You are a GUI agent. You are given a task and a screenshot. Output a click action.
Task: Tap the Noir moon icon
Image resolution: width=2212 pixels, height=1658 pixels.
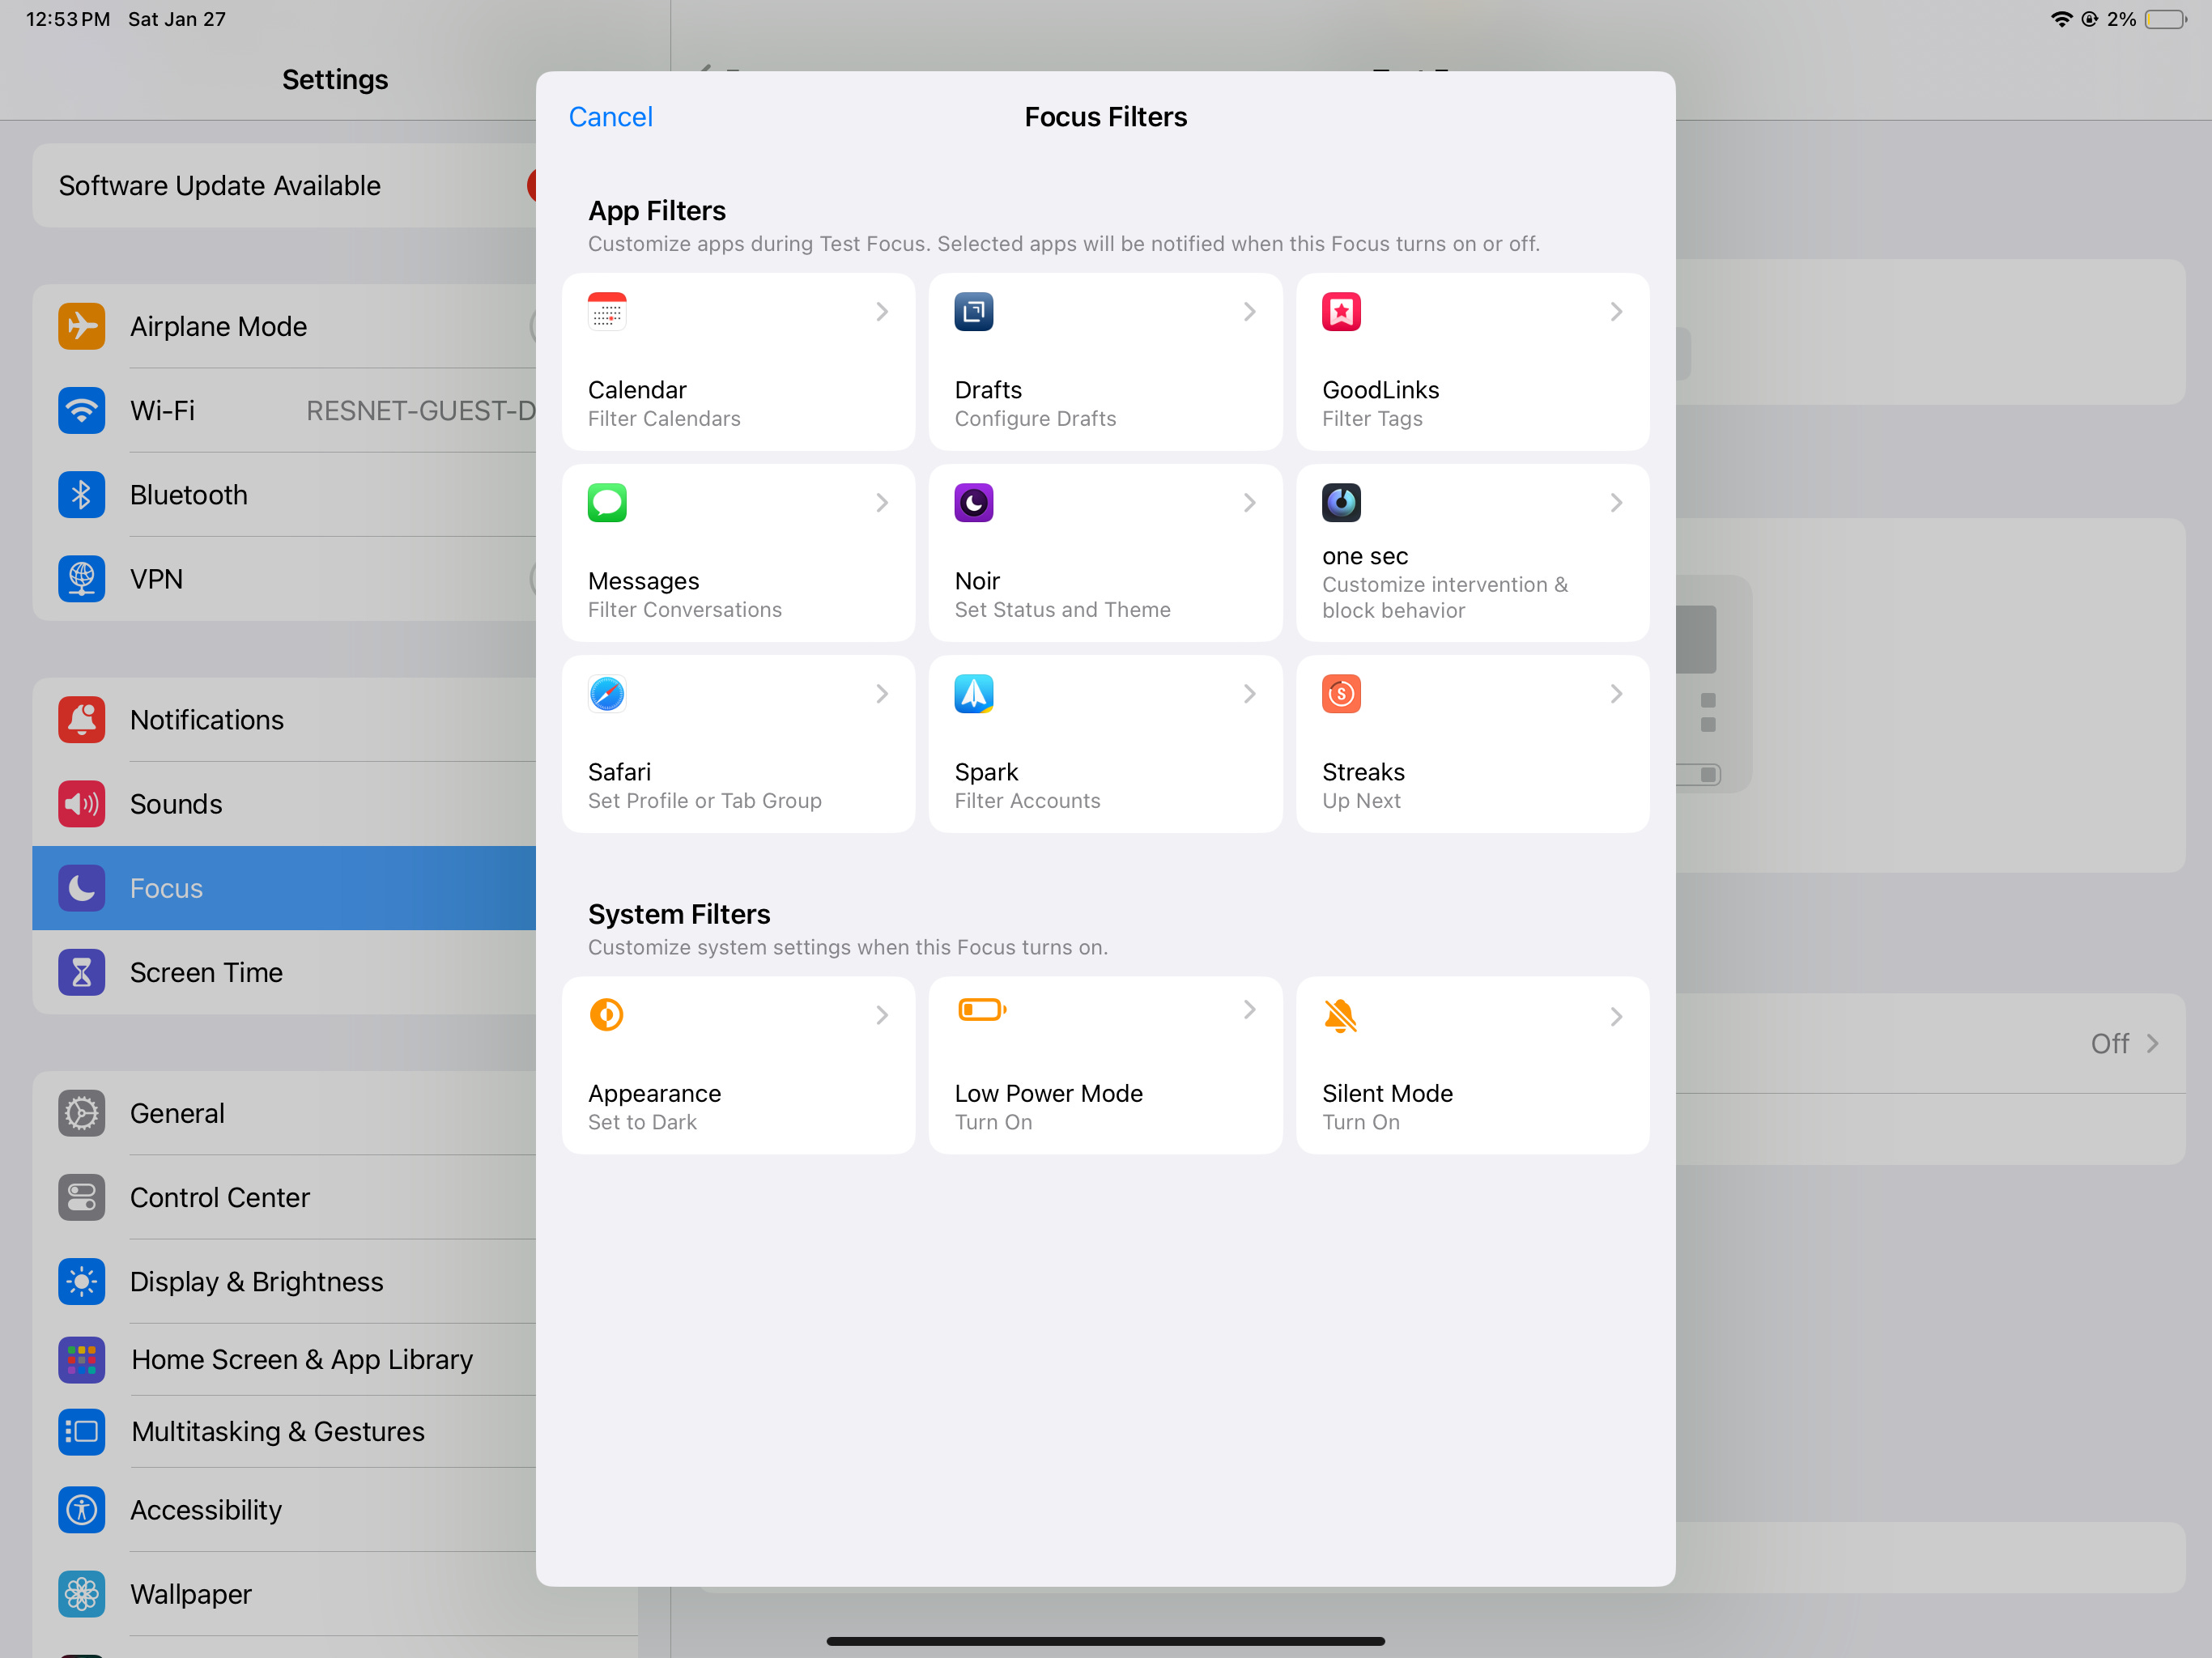(973, 503)
